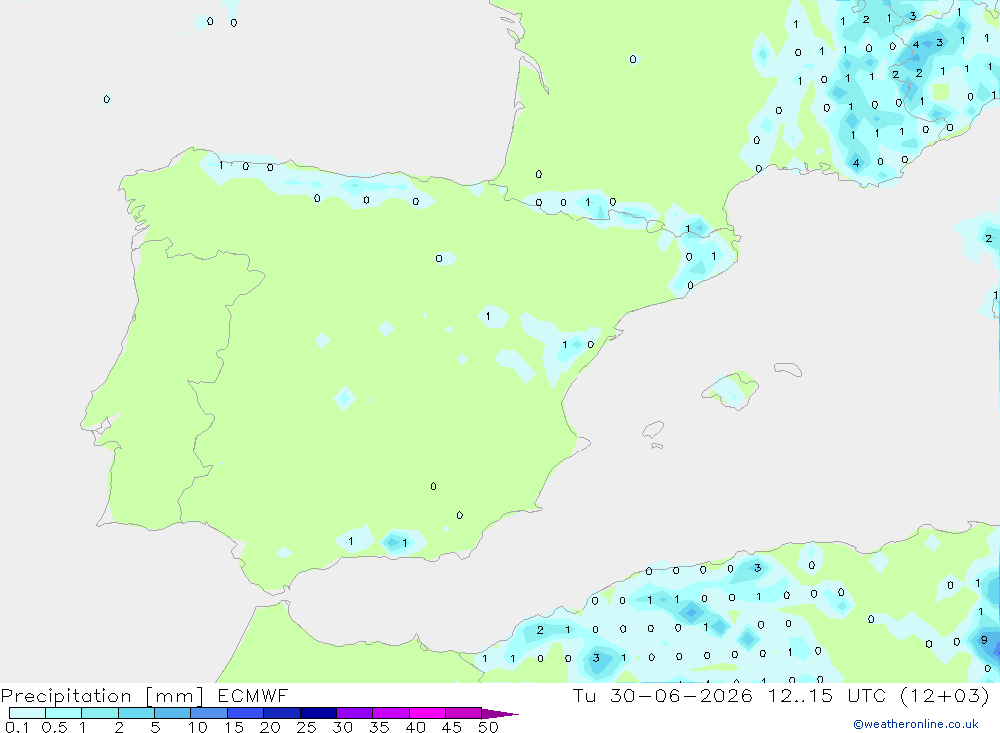Click the 0.5–1 mm legend swatch
The image size is (1000, 733).
64,713
